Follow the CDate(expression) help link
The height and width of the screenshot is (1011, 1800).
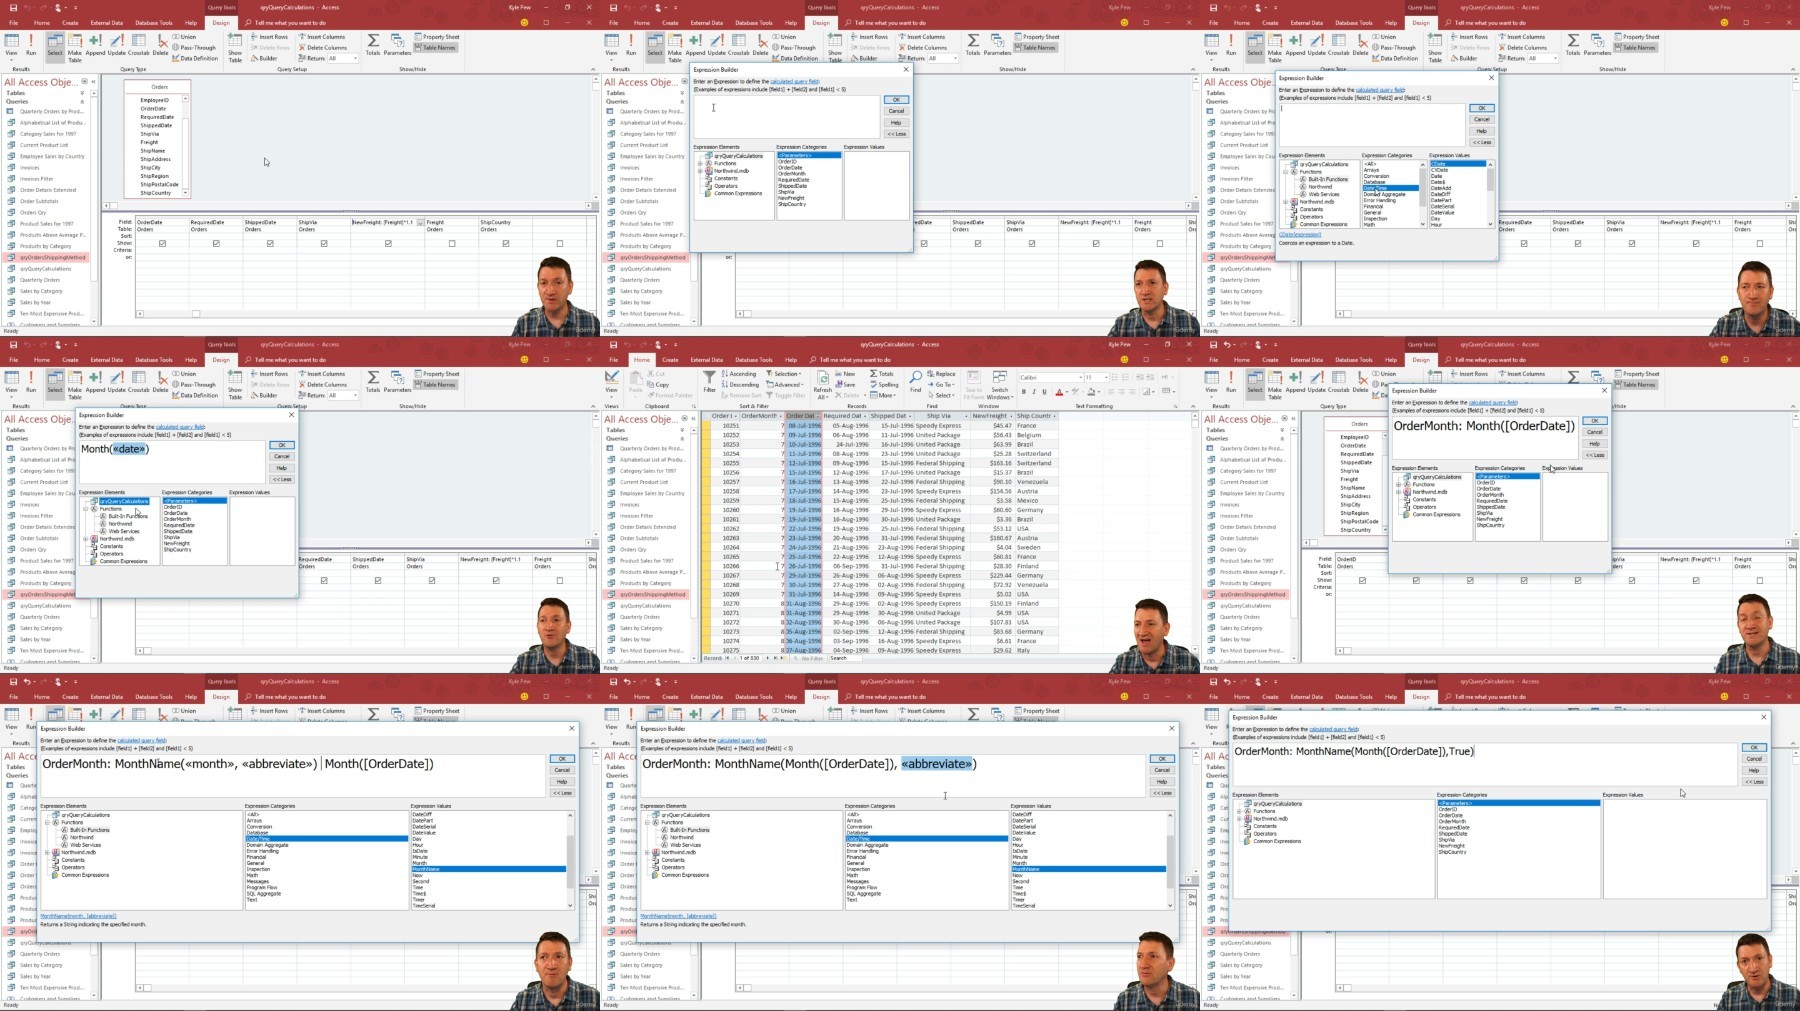click(1300, 235)
